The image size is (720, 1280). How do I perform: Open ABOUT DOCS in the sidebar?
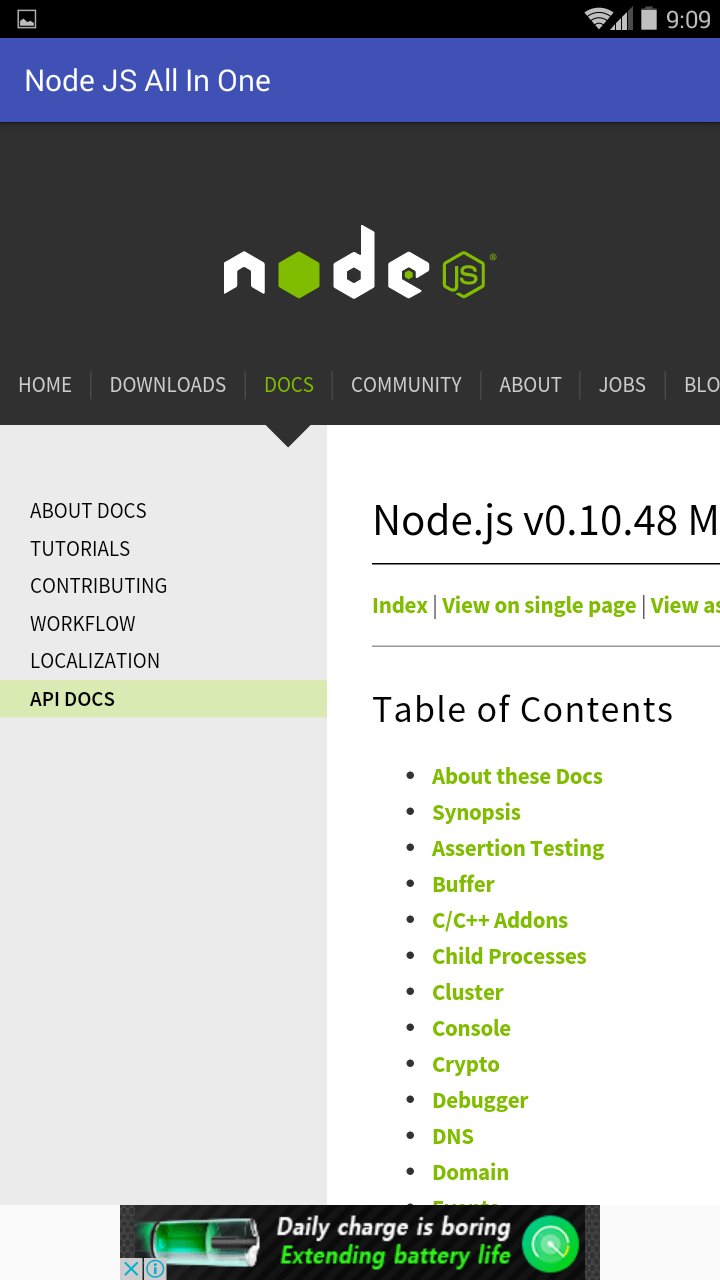point(88,511)
